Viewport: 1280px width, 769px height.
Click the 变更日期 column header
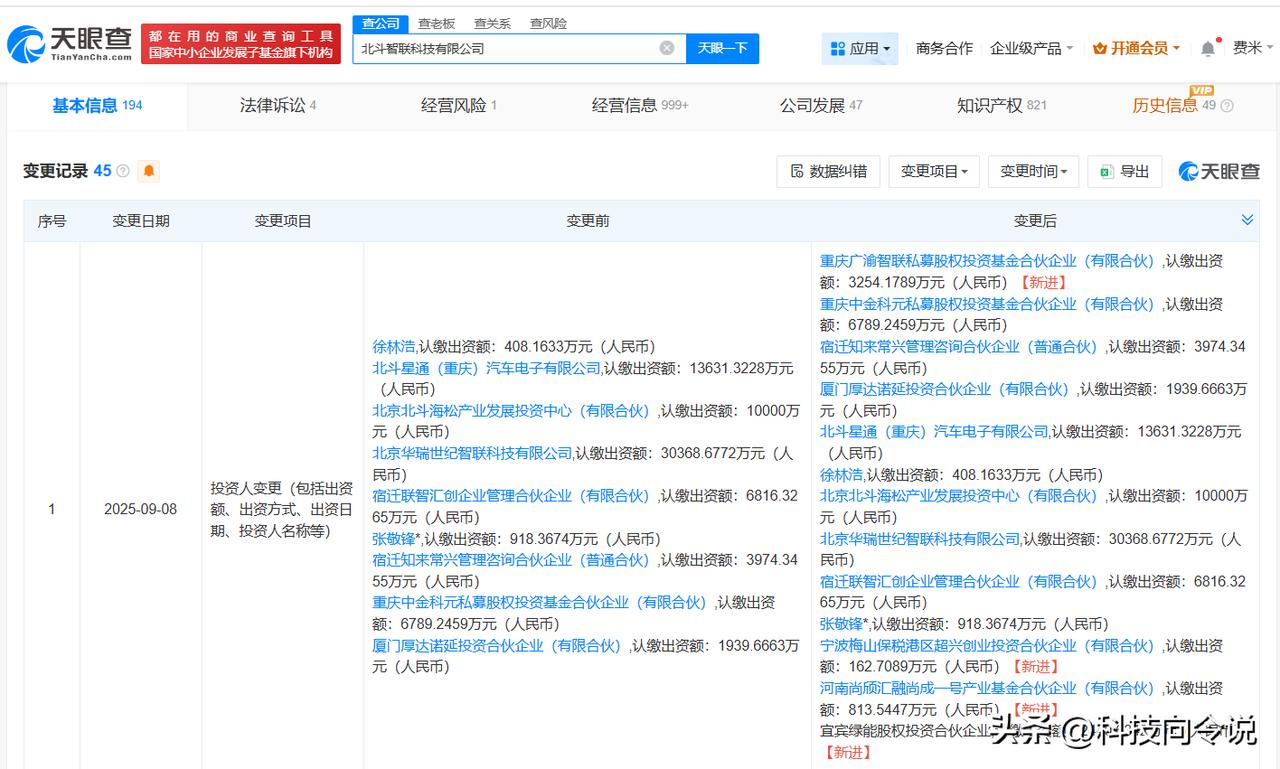pos(140,221)
